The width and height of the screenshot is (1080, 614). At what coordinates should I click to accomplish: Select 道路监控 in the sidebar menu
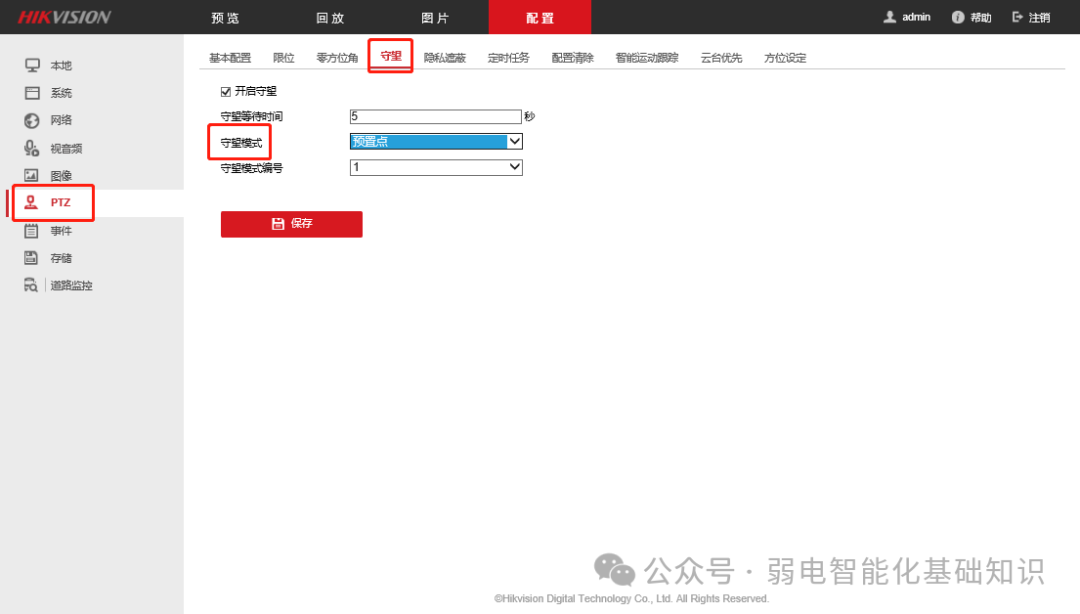72,286
